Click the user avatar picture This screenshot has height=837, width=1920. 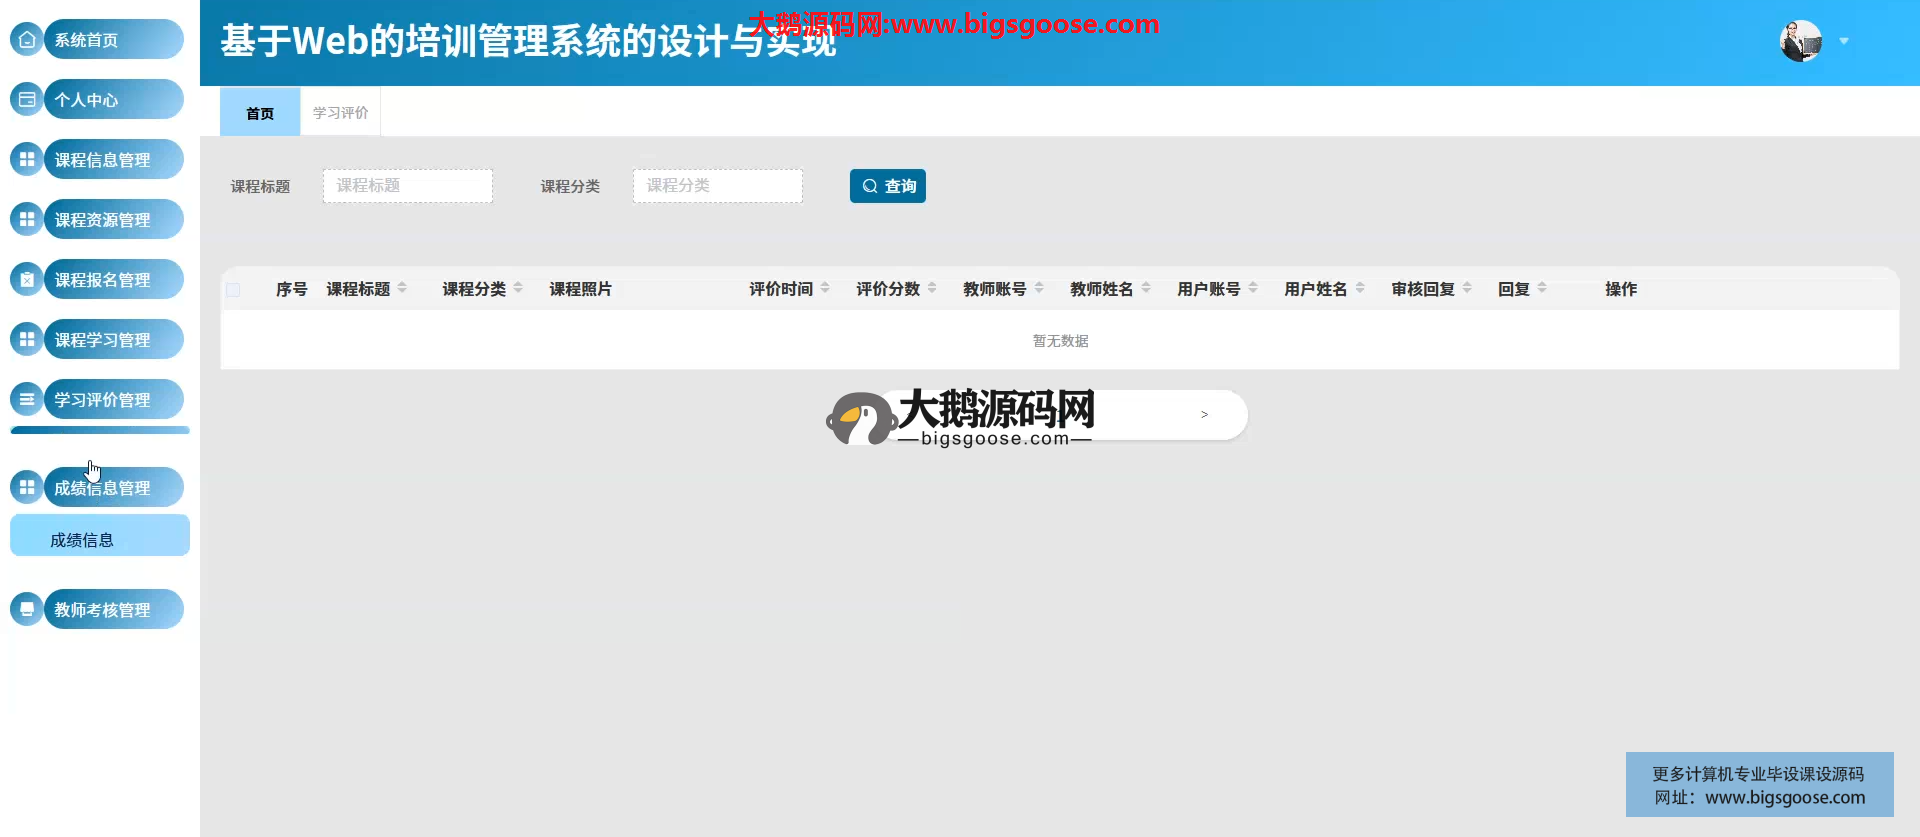1800,41
